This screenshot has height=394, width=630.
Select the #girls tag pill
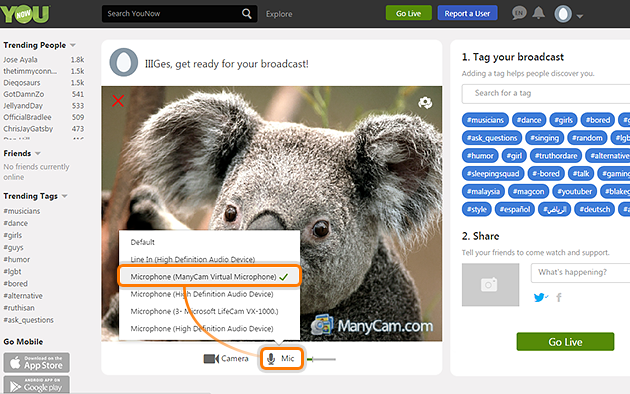tap(563, 120)
